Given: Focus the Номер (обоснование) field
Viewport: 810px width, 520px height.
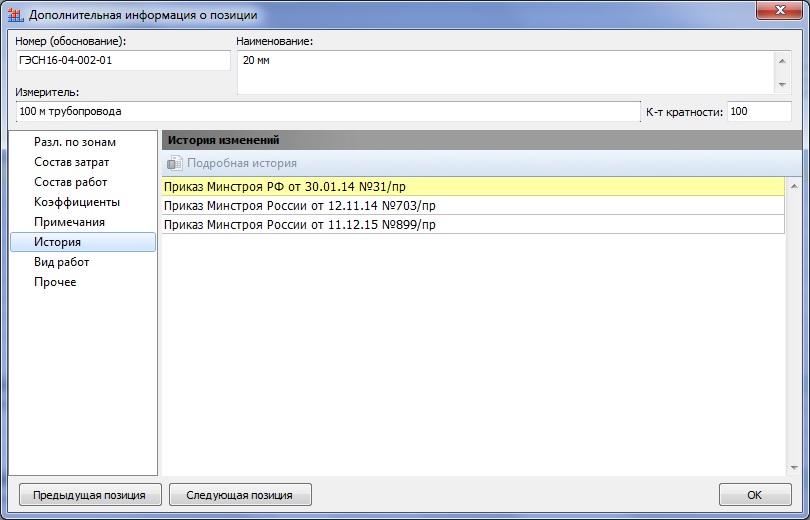Looking at the screenshot, I should 123,60.
